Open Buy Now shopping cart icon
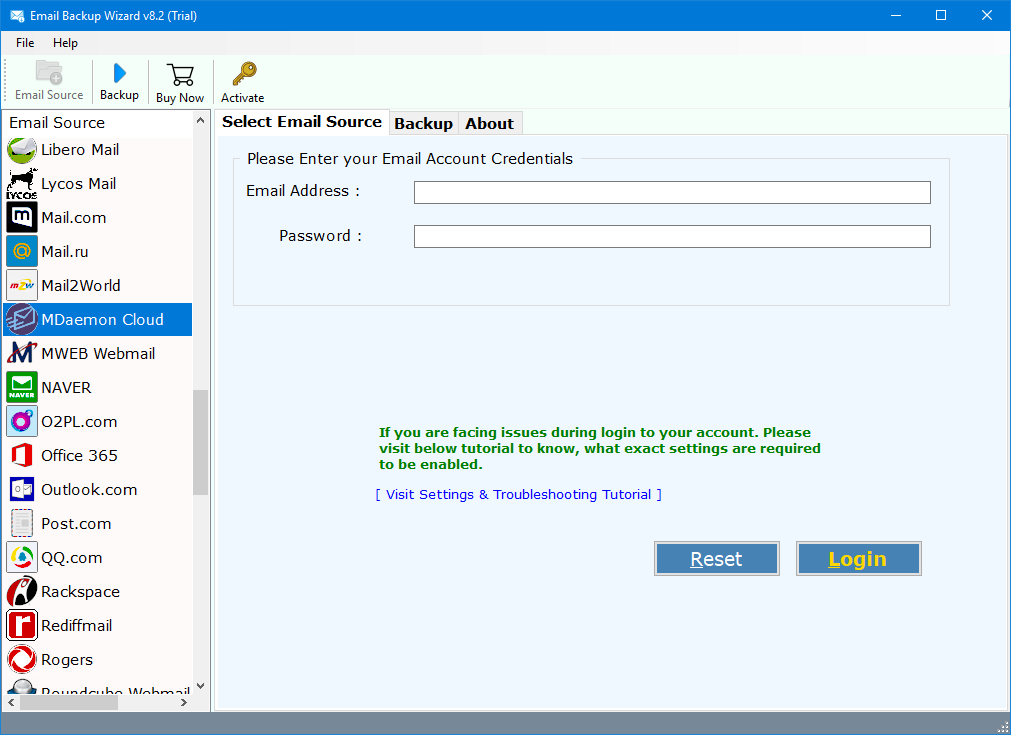The height and width of the screenshot is (735, 1011). (180, 74)
